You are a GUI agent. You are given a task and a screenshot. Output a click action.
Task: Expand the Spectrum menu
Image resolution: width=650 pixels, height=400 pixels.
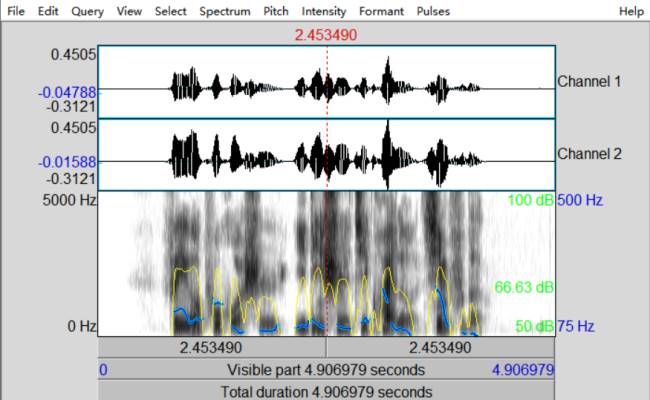224,11
